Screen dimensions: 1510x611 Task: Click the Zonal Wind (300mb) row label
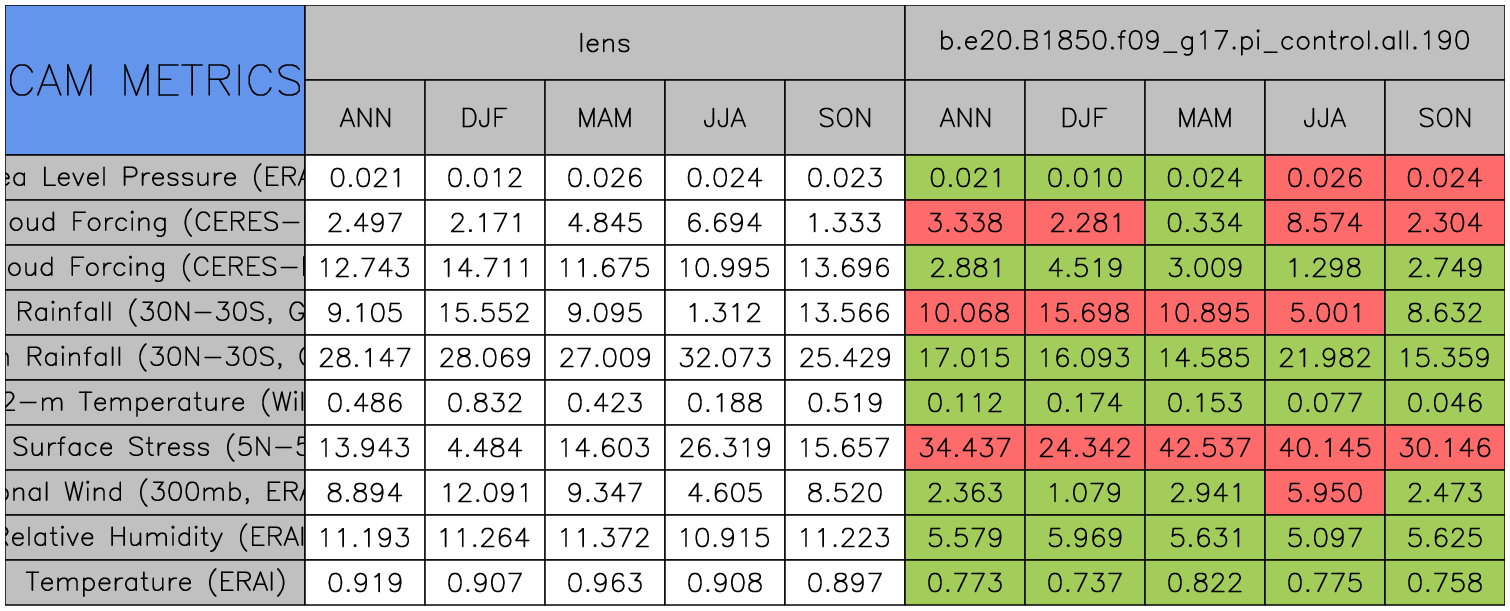point(155,492)
